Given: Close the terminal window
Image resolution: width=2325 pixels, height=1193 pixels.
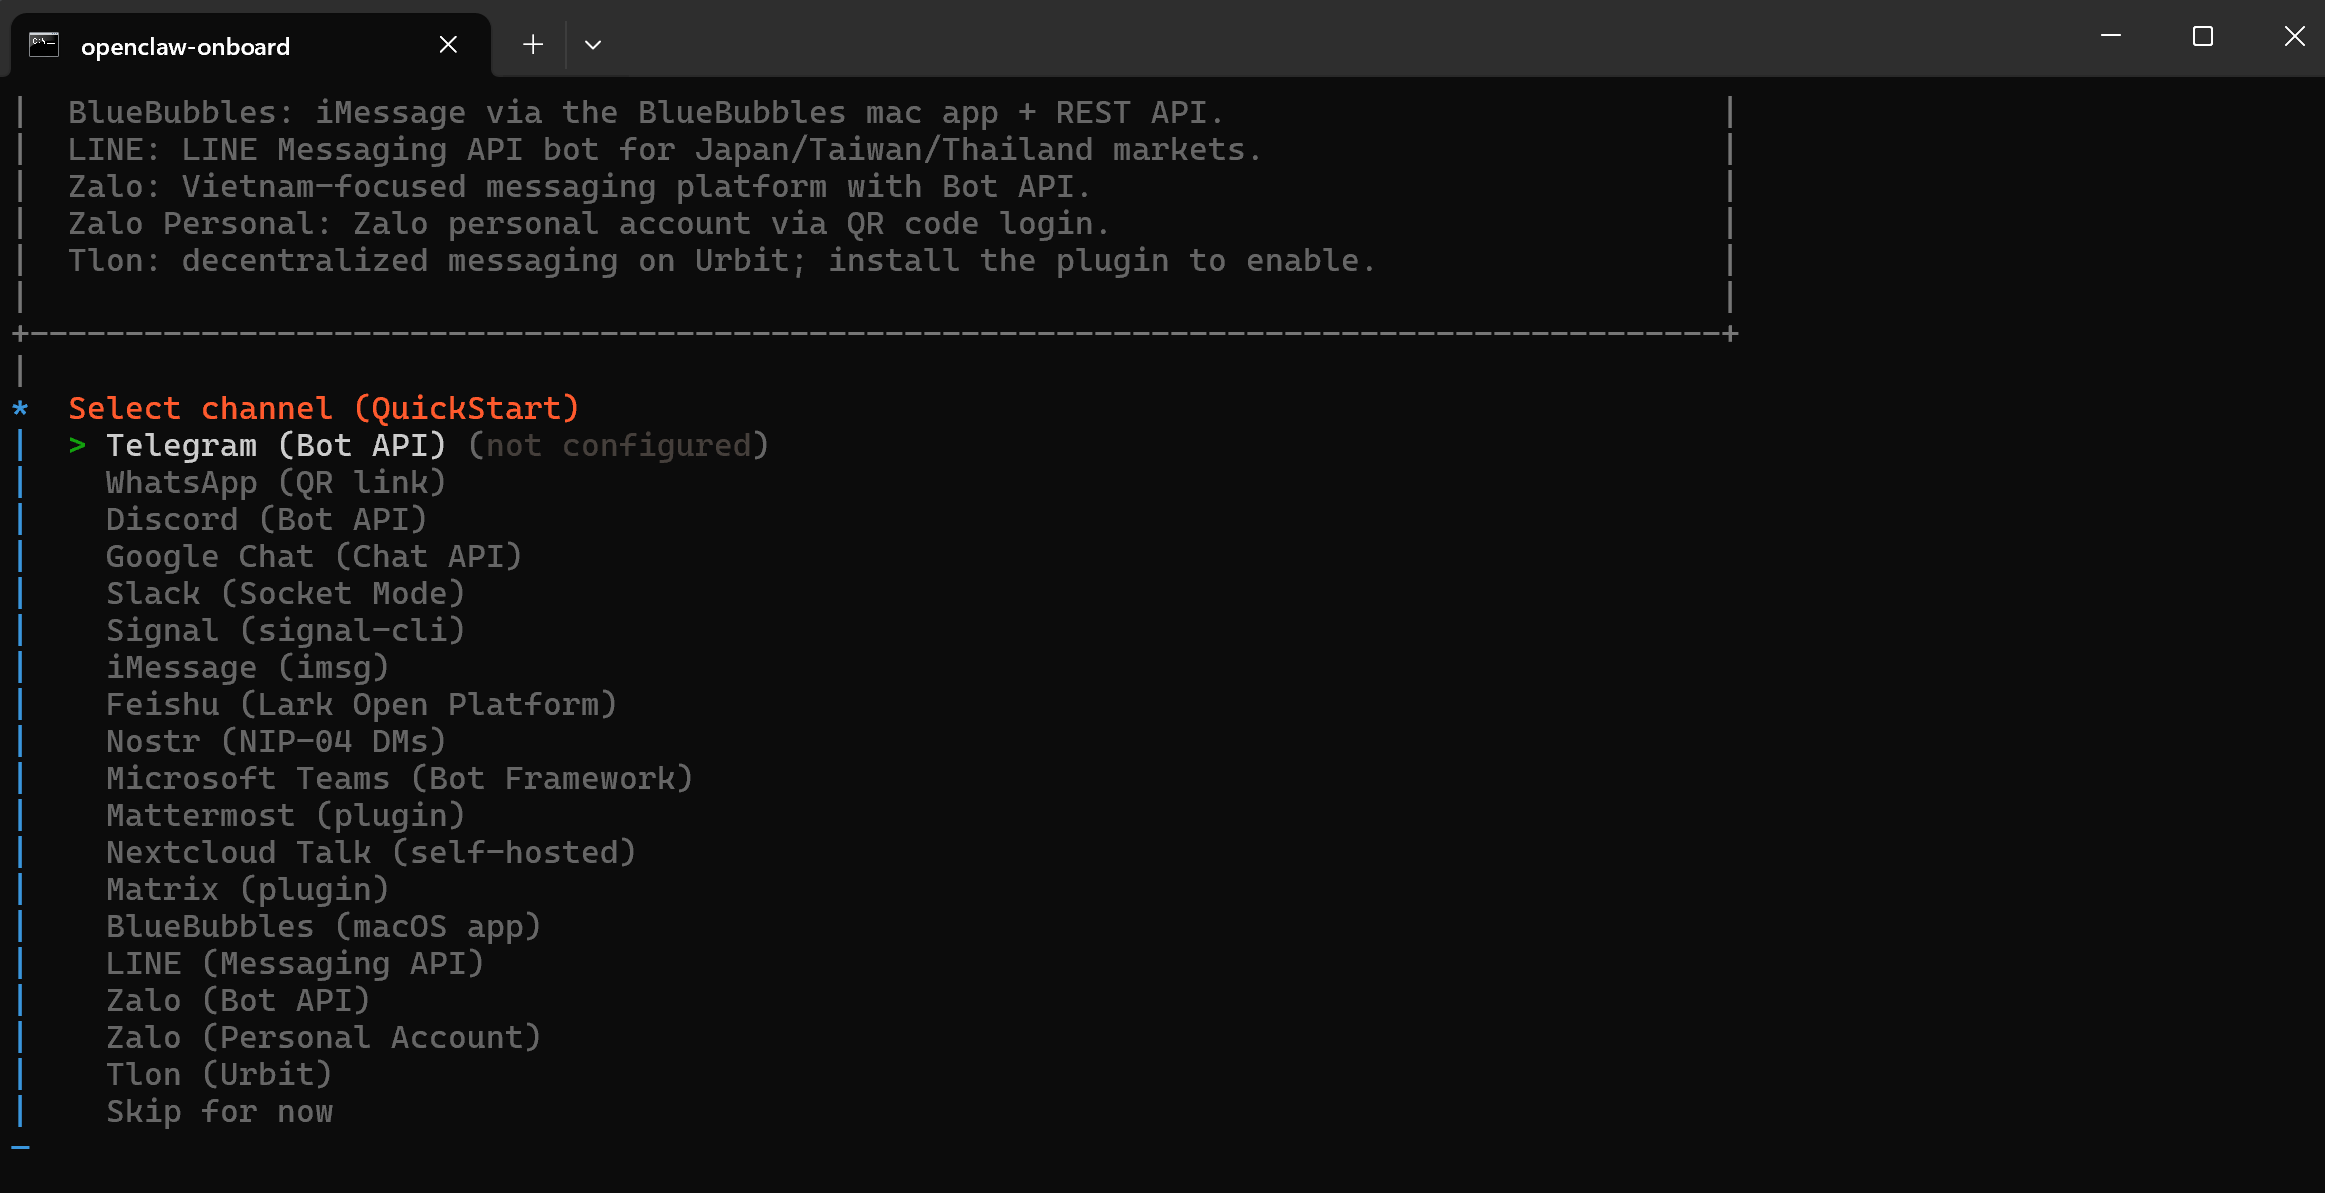Looking at the screenshot, I should point(2295,37).
